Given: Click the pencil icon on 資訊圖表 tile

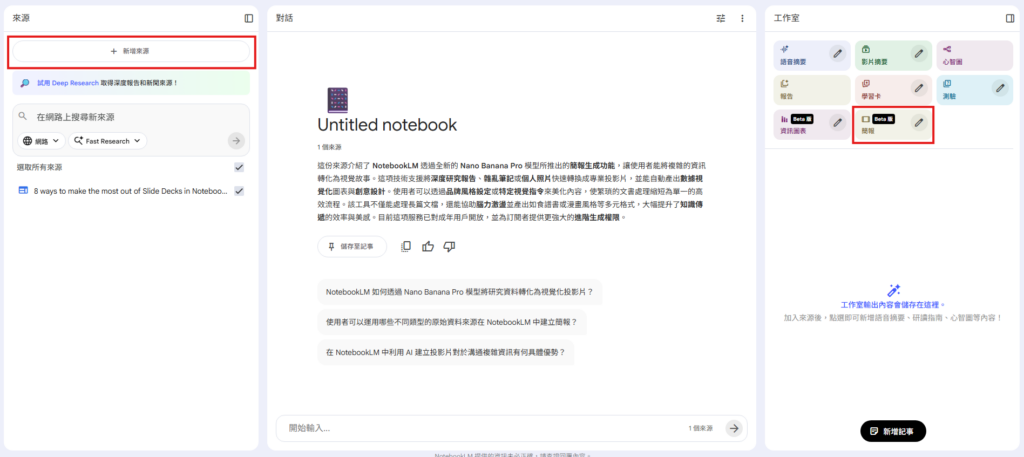Looking at the screenshot, I should click(x=838, y=121).
